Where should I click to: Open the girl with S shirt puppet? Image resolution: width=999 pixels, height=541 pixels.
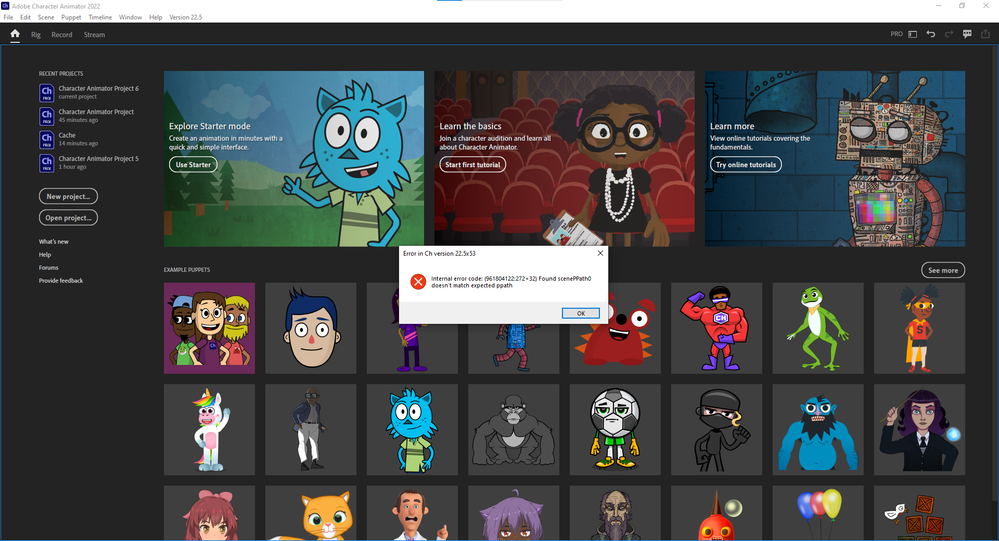click(x=919, y=328)
